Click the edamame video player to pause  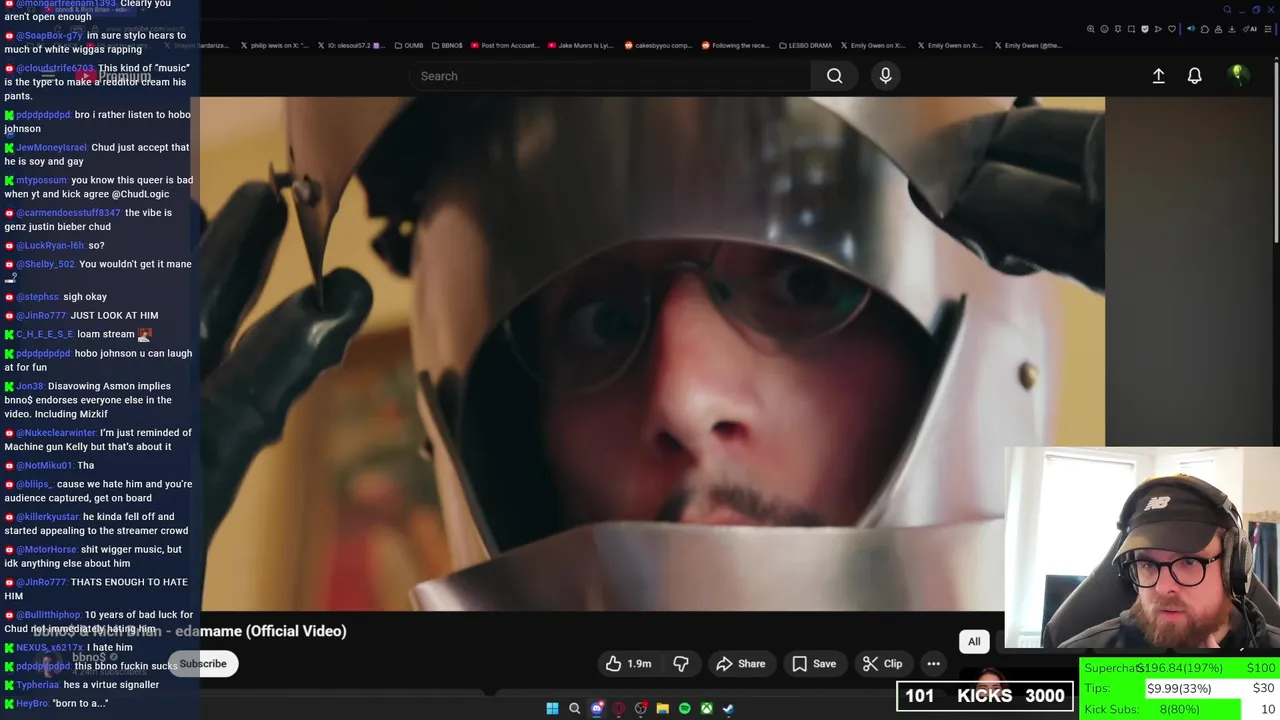652,353
